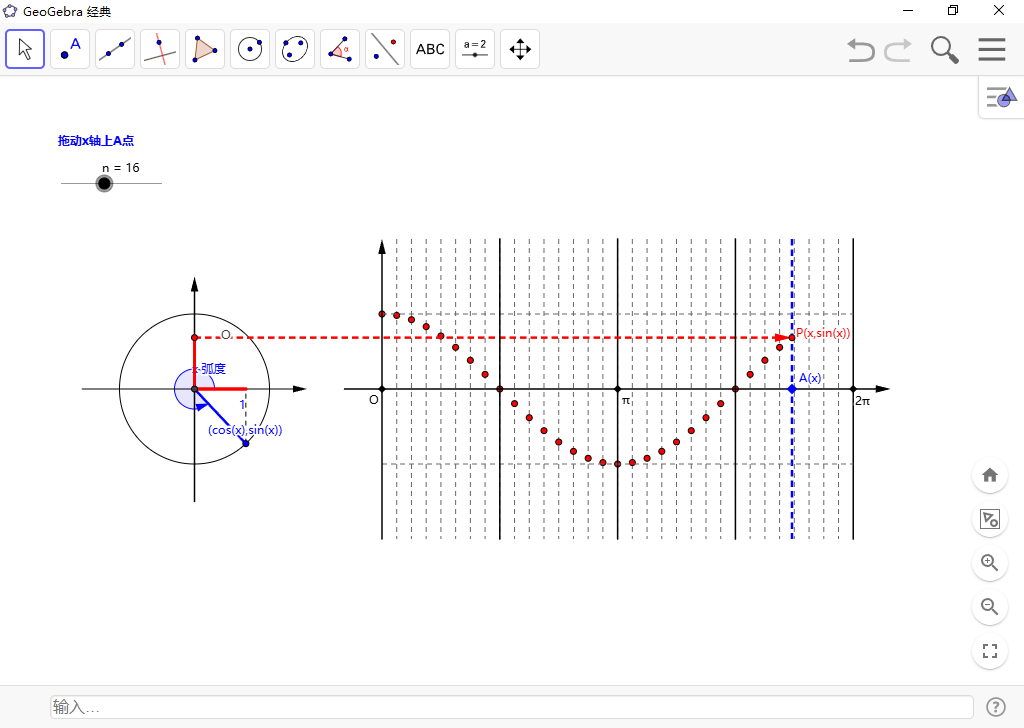
Task: Choose the Slider tool a=2
Action: [x=475, y=49]
